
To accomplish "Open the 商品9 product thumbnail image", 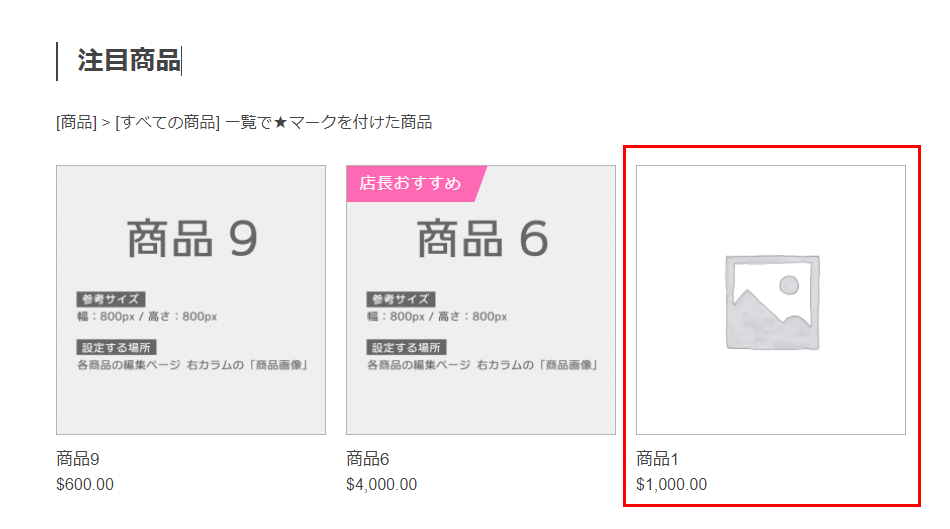I will [x=191, y=300].
